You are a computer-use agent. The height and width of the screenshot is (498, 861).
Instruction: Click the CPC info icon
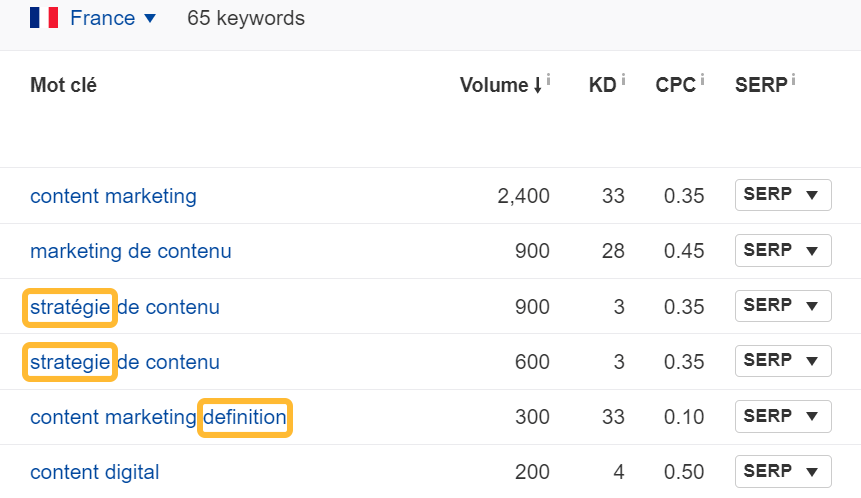703,79
